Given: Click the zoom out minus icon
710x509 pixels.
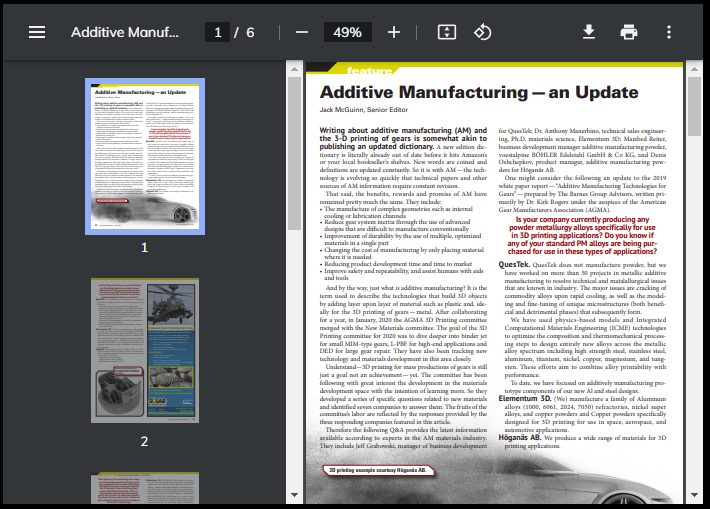Looking at the screenshot, I should coord(302,32).
